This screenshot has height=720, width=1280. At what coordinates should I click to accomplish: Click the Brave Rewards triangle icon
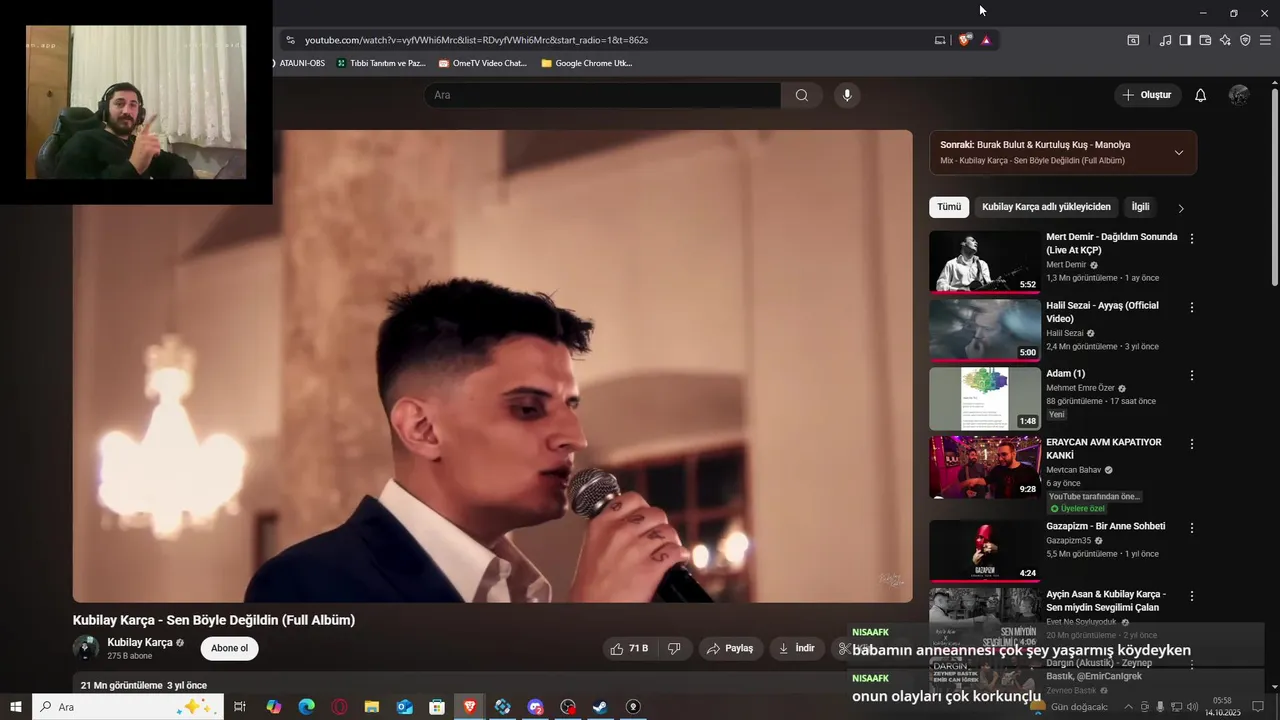986,40
